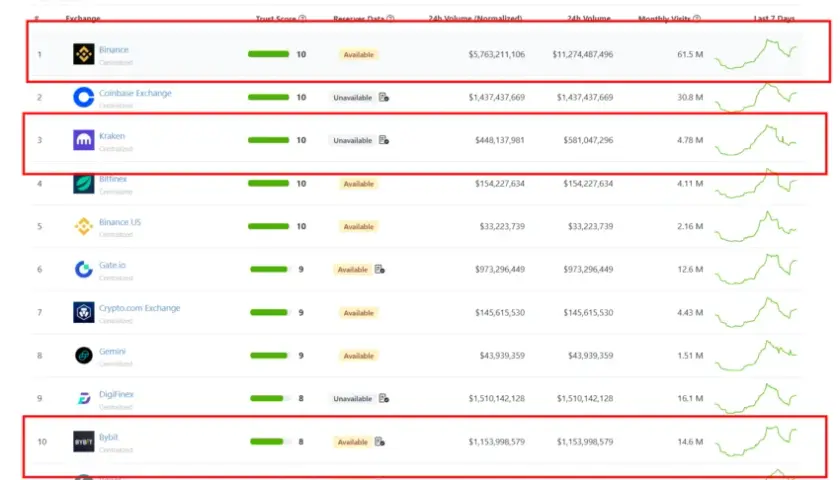
Task: Click the Available badge in Bitfinex row
Action: pyautogui.click(x=358, y=184)
